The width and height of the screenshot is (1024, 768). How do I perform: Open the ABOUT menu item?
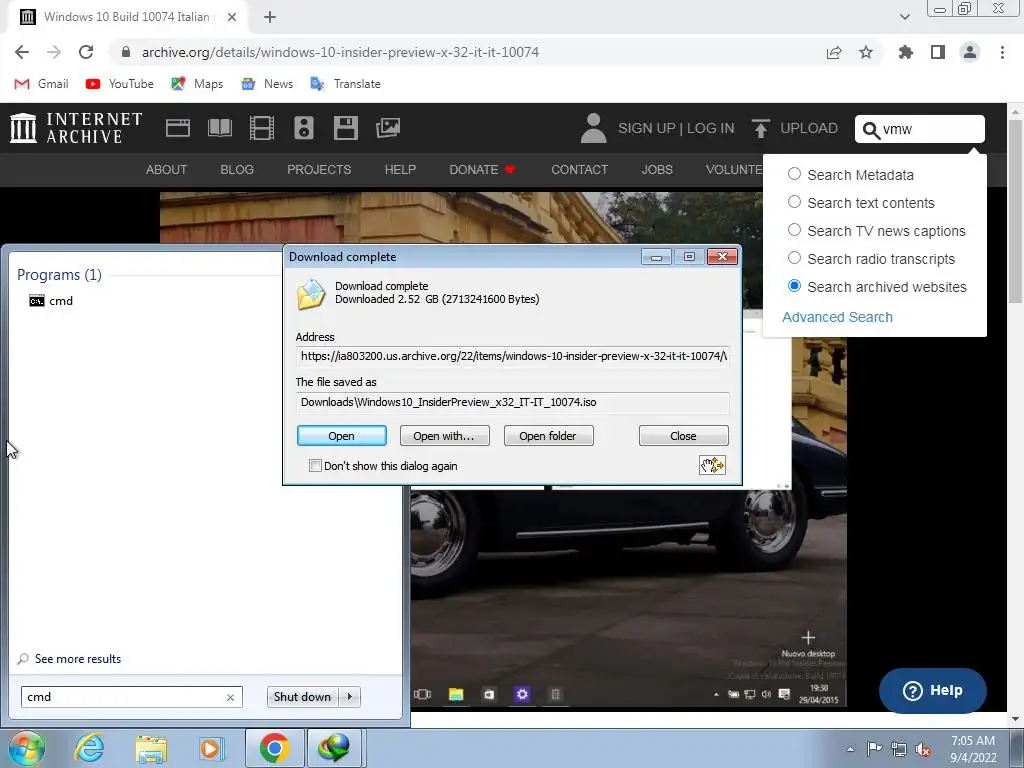point(167,170)
